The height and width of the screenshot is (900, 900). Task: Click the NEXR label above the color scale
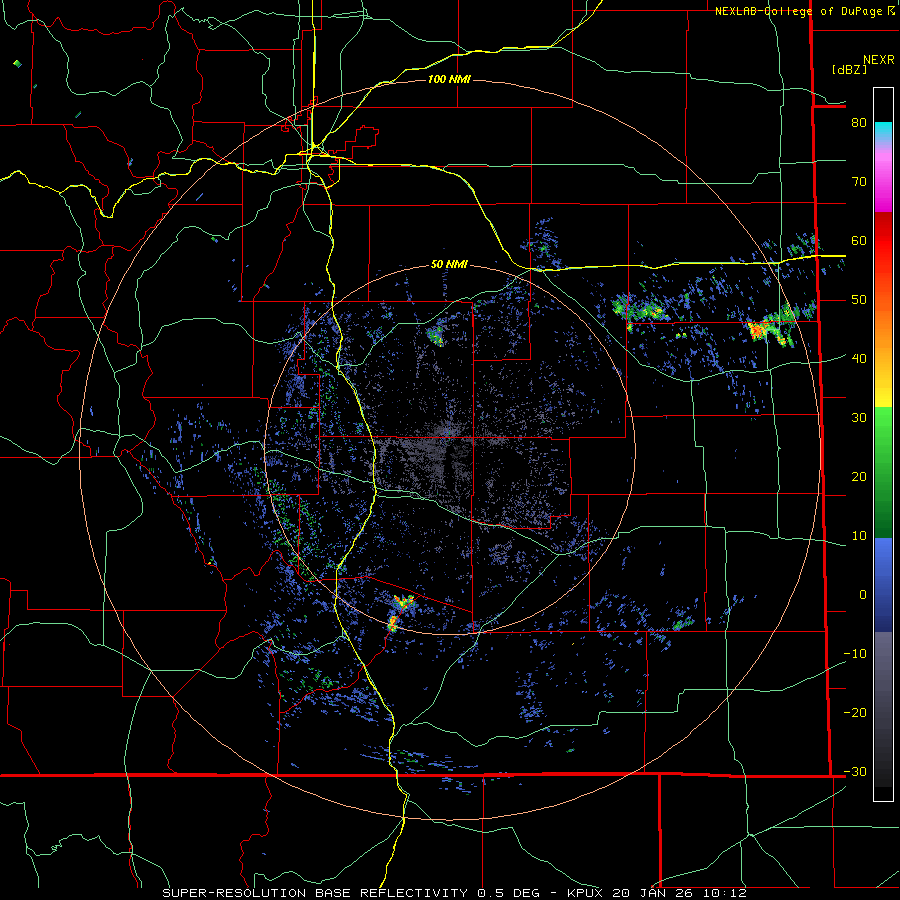(878, 60)
